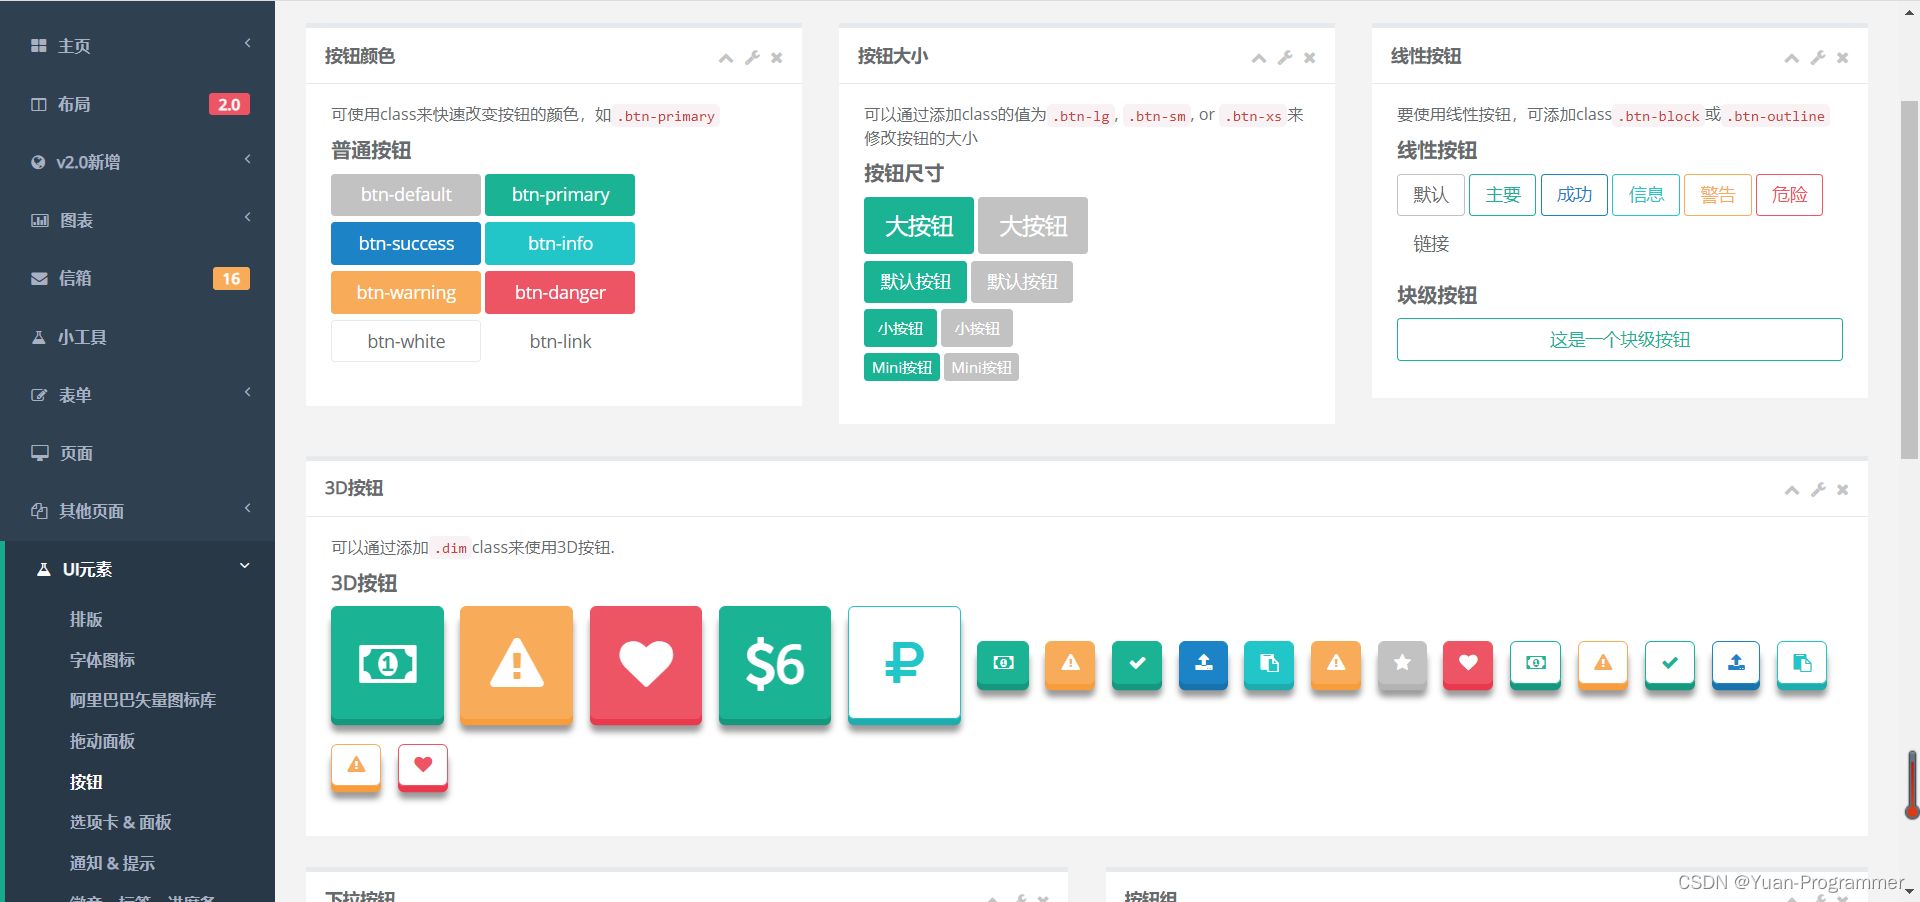Open the 排版 submenu item

point(86,619)
